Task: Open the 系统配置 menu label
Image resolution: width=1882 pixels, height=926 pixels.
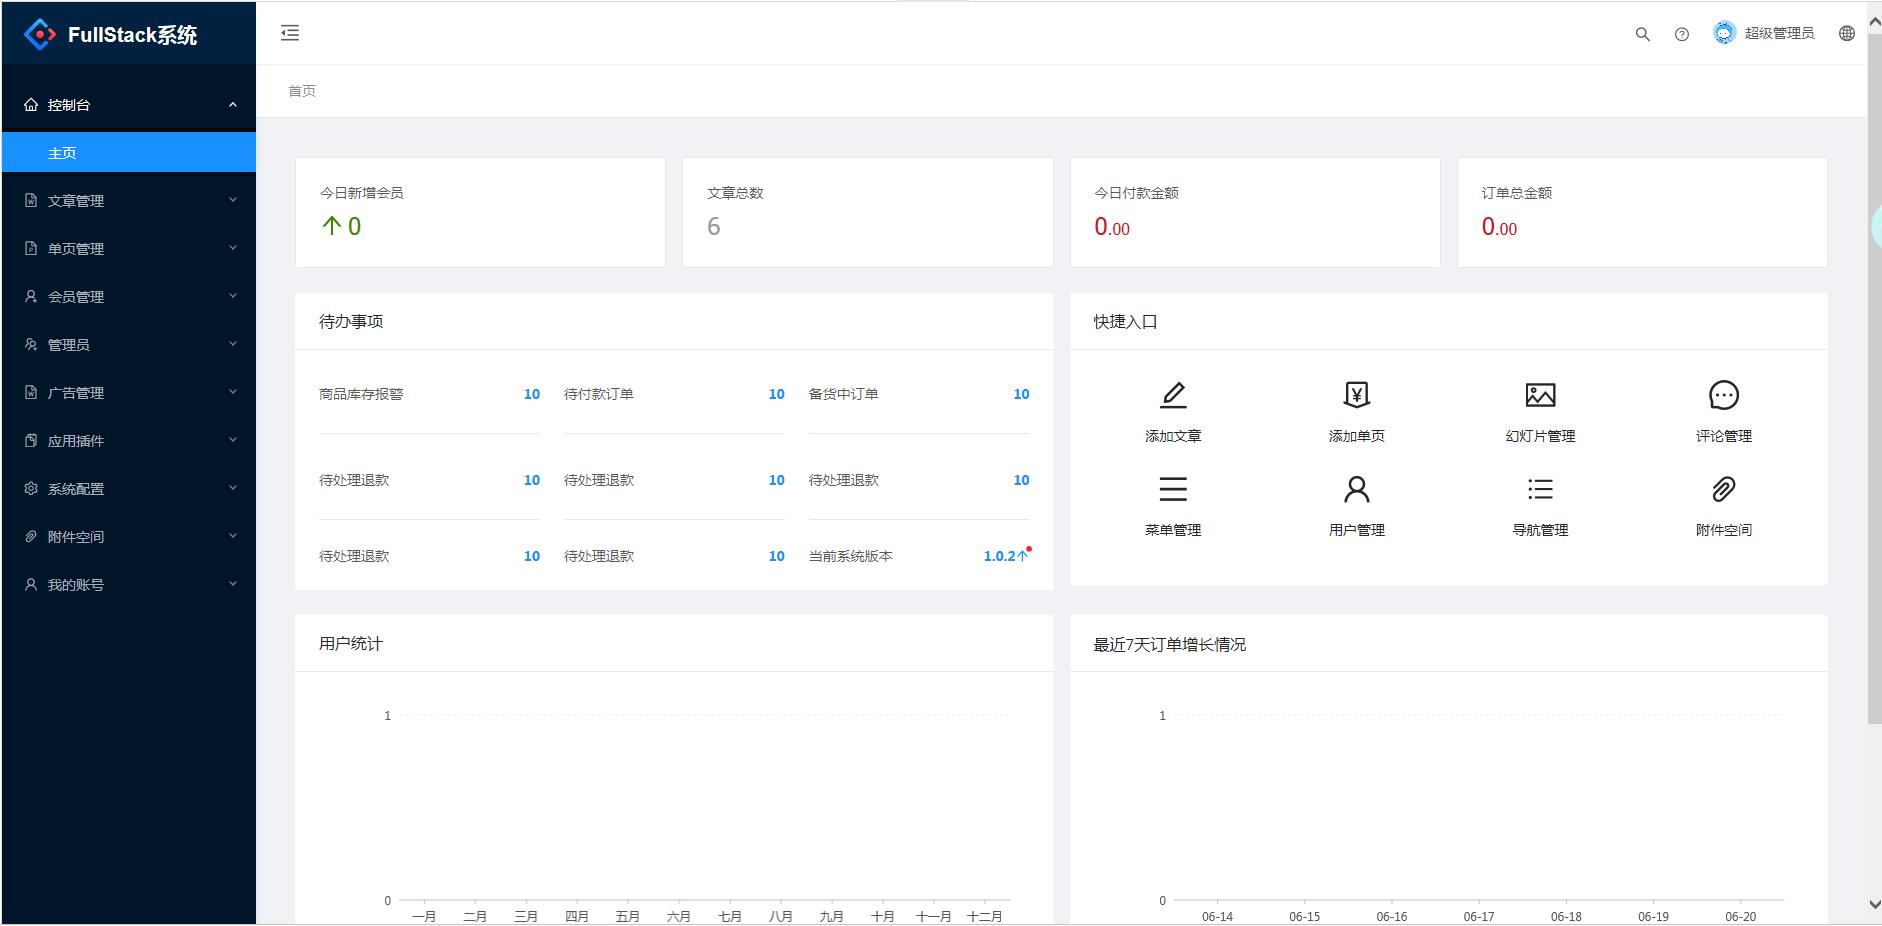Action: point(76,489)
